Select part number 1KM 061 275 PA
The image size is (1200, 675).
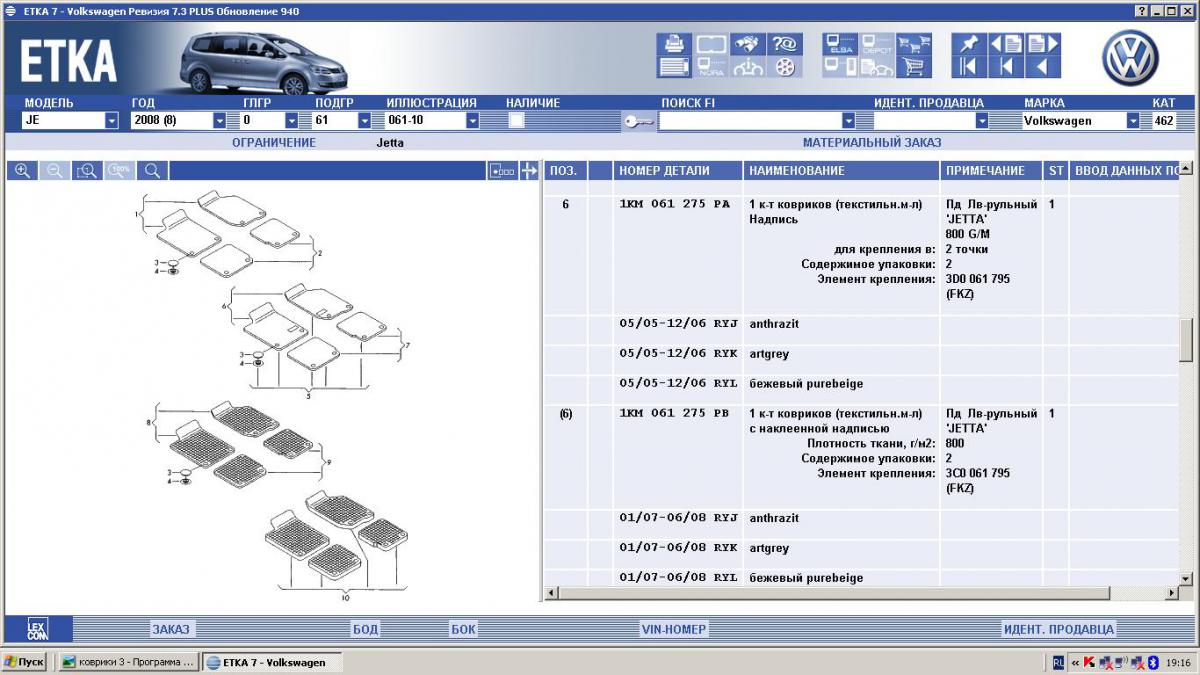point(675,204)
